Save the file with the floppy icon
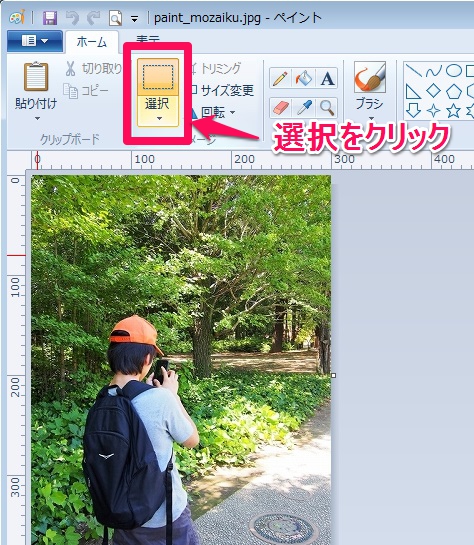This screenshot has width=474, height=545. (x=50, y=18)
